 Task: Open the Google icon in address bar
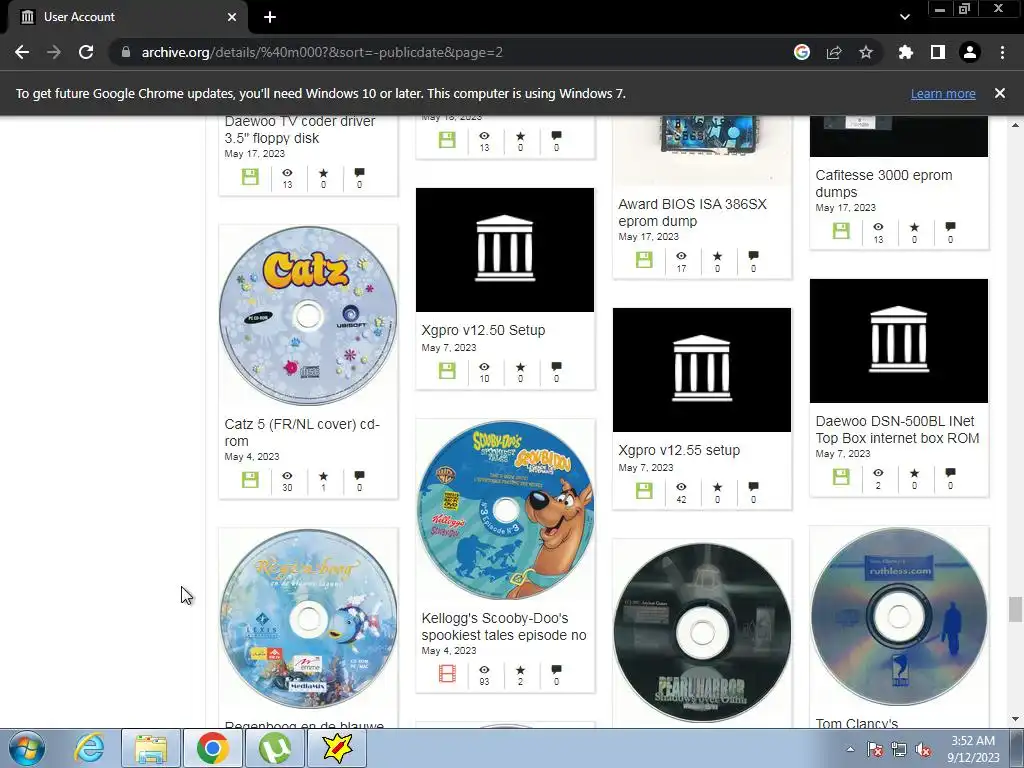point(802,52)
